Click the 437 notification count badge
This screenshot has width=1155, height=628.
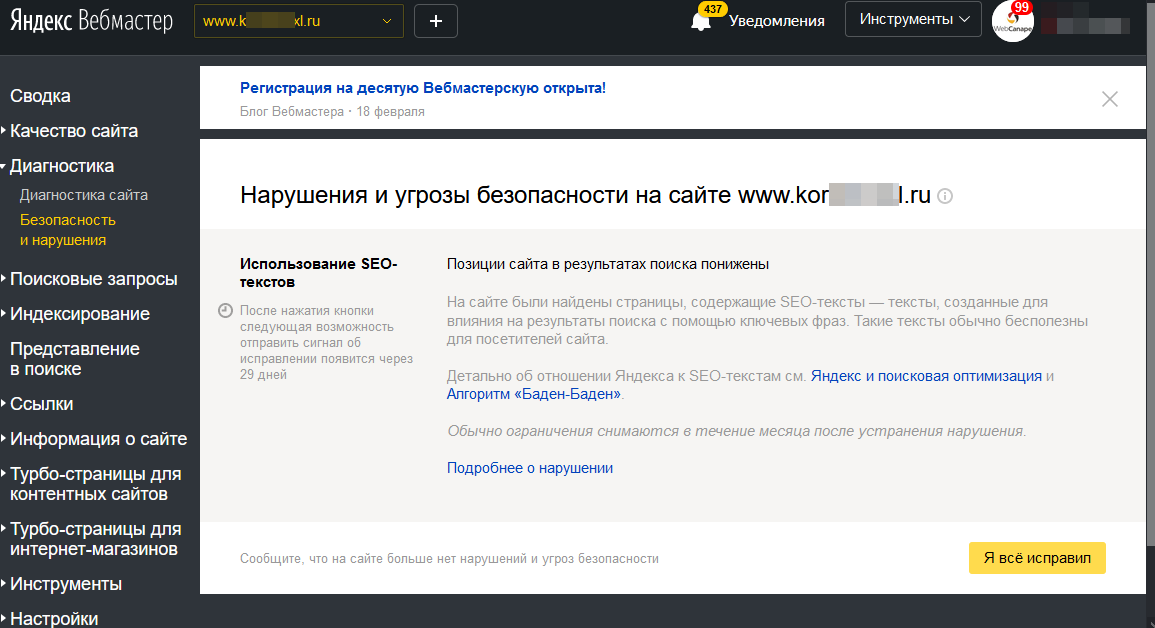tap(712, 9)
